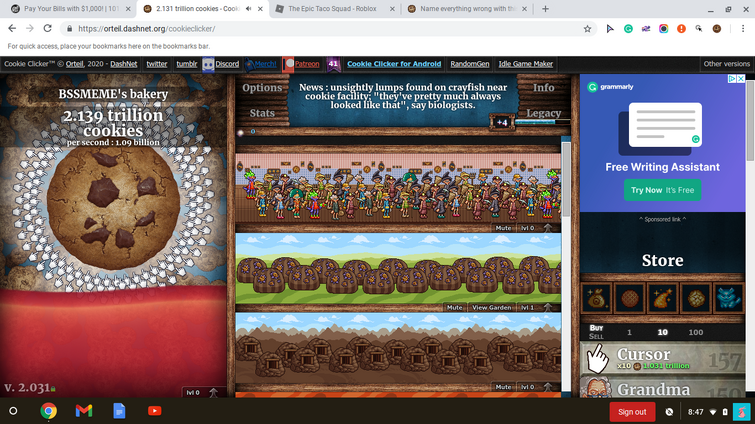Click the AdChoices icon on the Grammarly ad

tap(731, 78)
